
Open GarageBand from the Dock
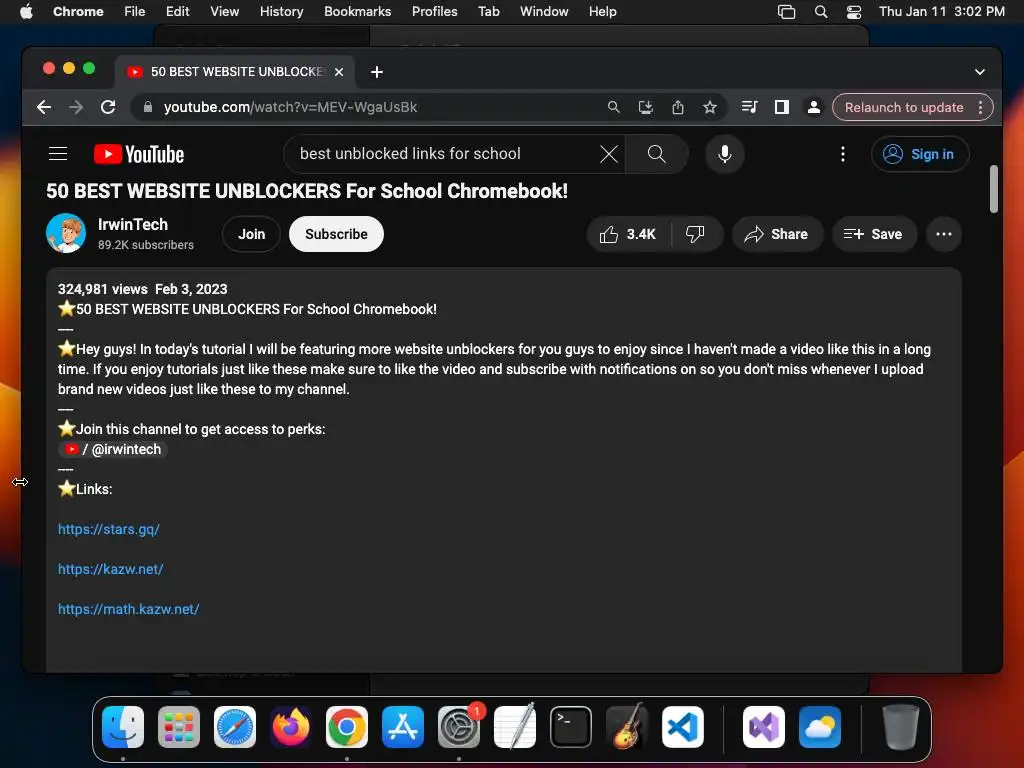coord(627,726)
